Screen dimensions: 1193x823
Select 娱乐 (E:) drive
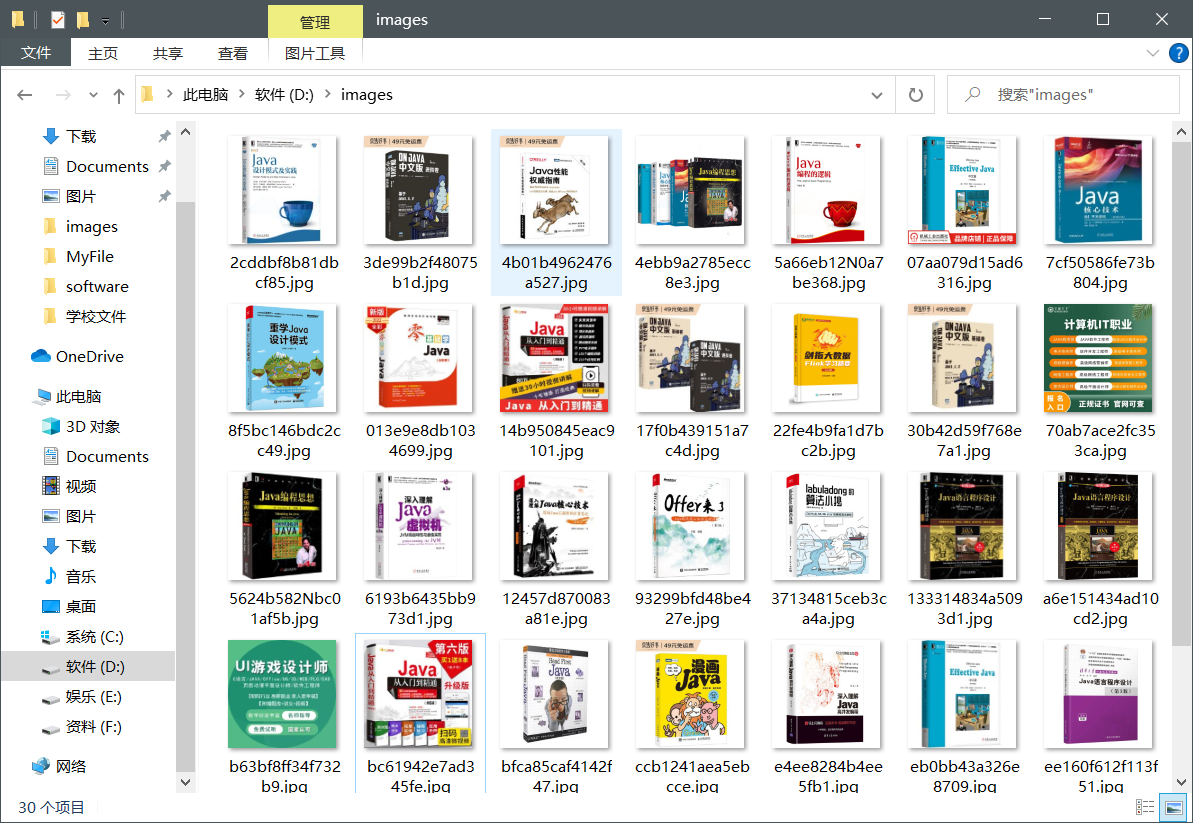point(82,697)
